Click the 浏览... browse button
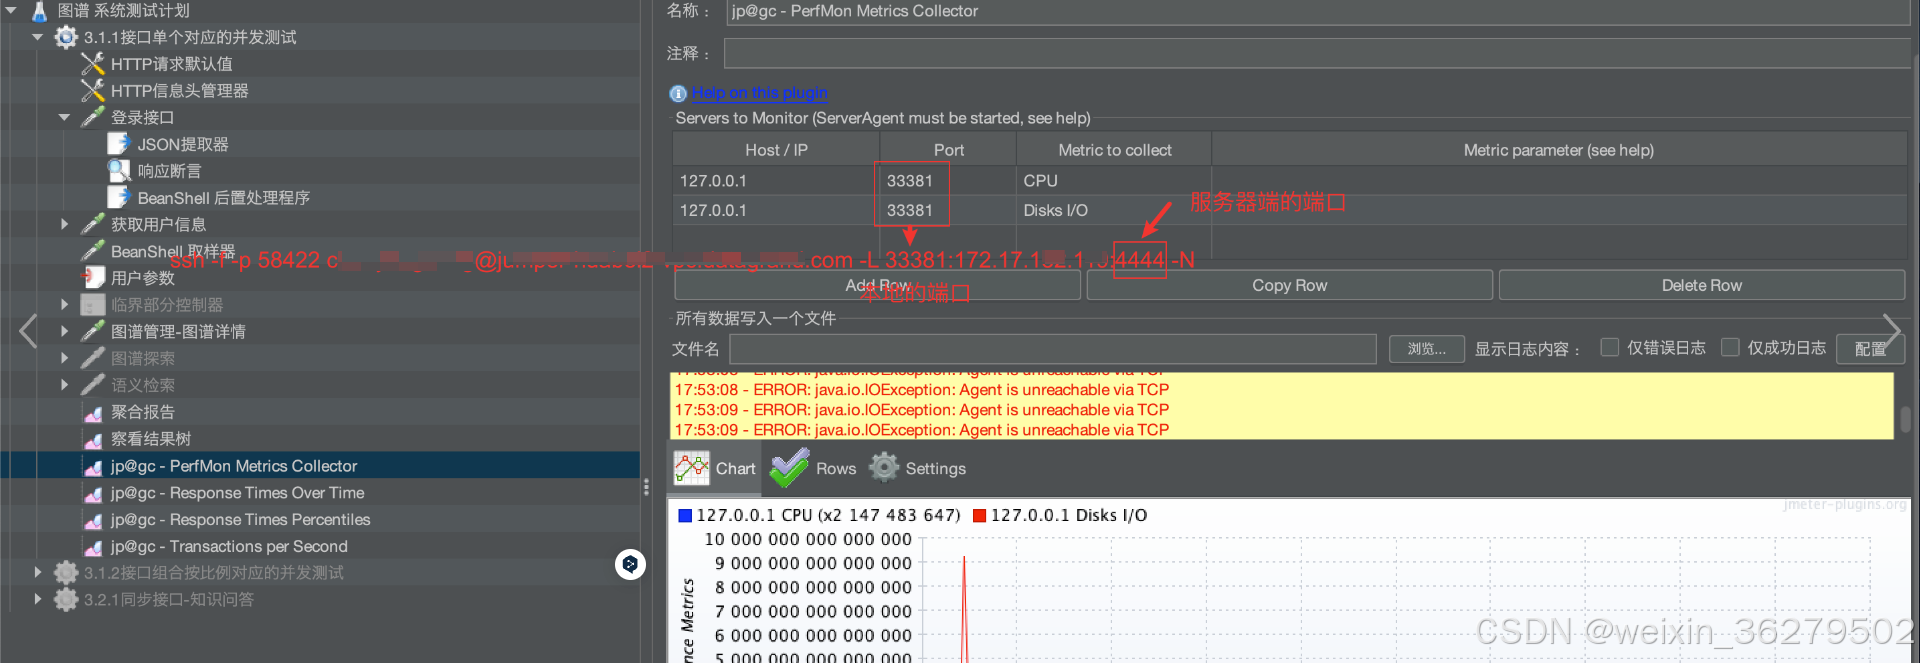1920x663 pixels. 1427,349
